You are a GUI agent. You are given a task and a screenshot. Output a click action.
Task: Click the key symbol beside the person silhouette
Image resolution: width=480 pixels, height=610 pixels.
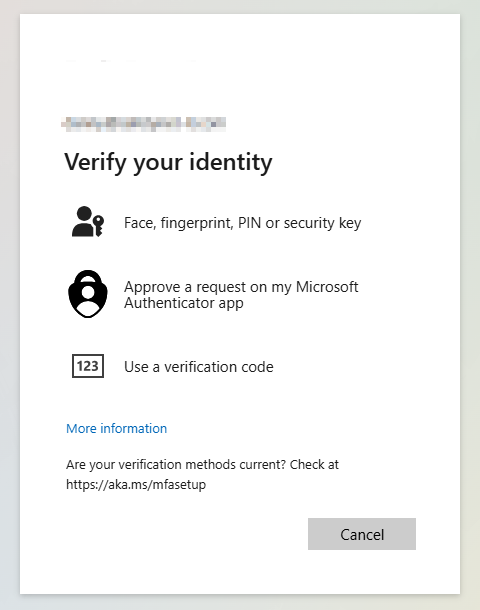coord(99,225)
